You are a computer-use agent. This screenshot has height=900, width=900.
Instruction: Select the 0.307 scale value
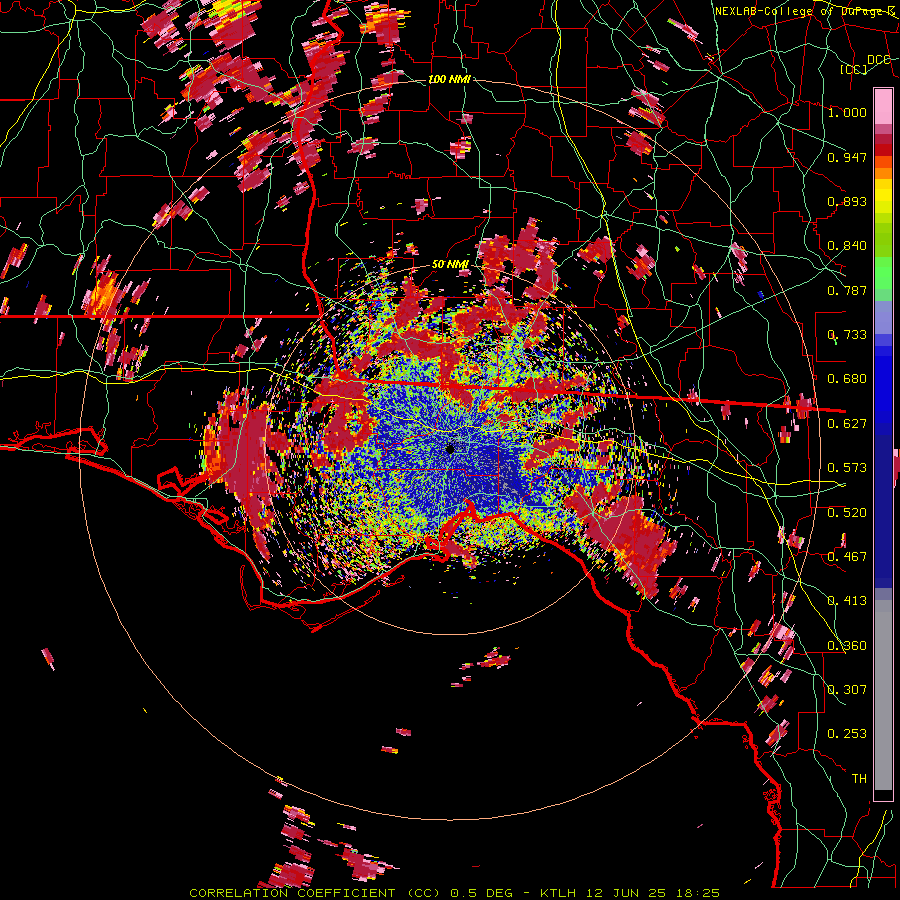pyautogui.click(x=847, y=690)
